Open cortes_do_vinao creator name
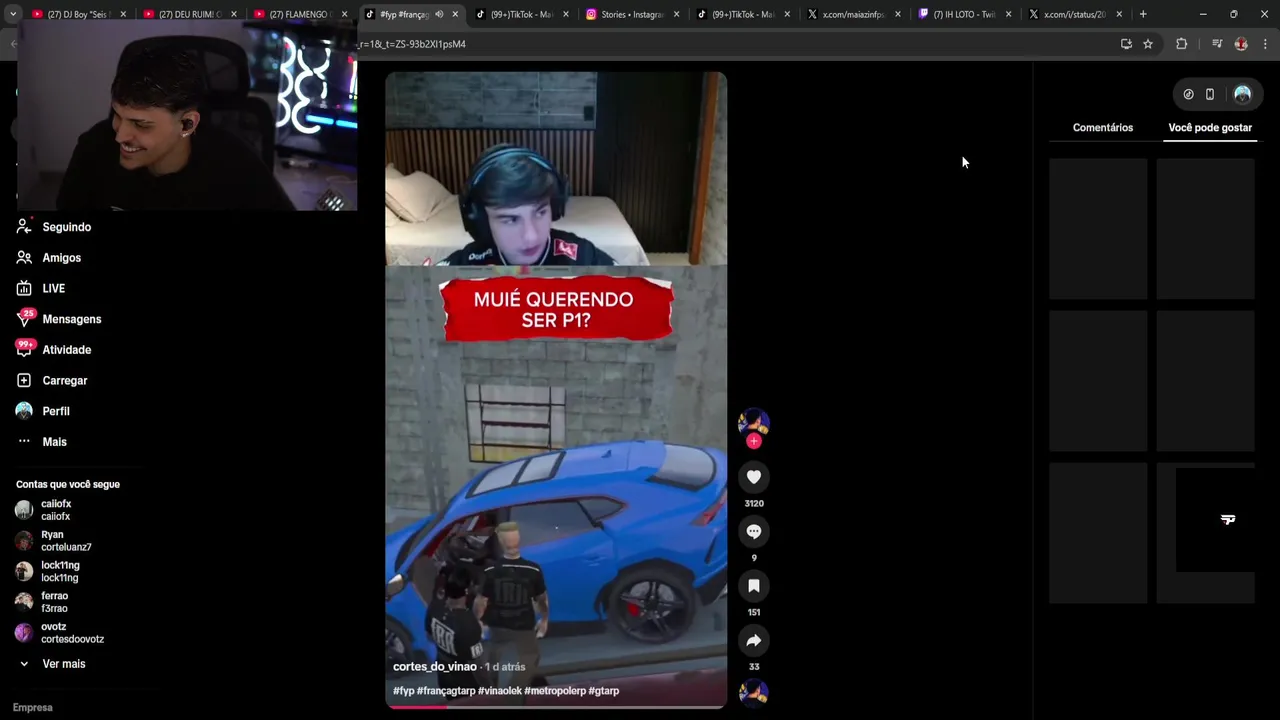This screenshot has width=1280, height=720. (x=435, y=667)
